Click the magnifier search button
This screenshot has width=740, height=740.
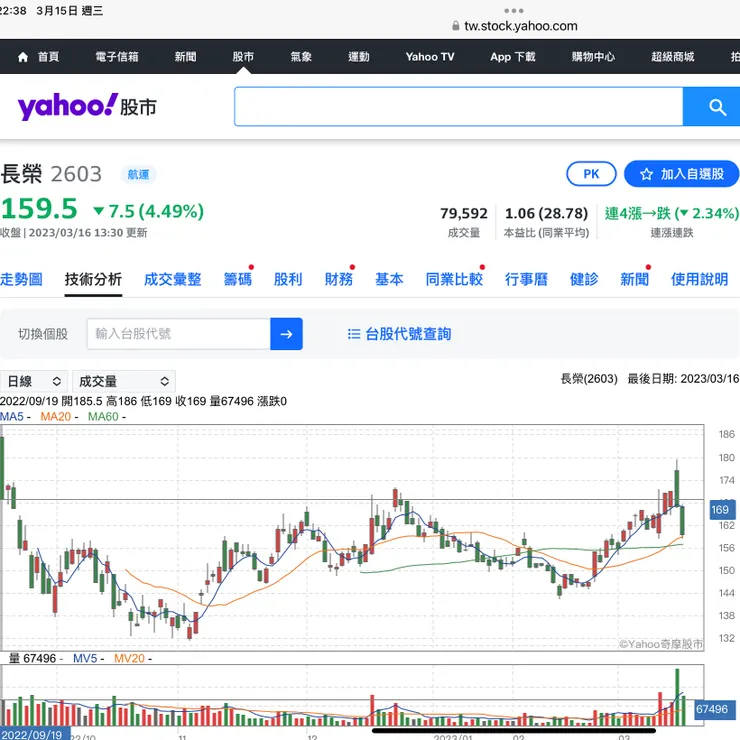[x=714, y=107]
